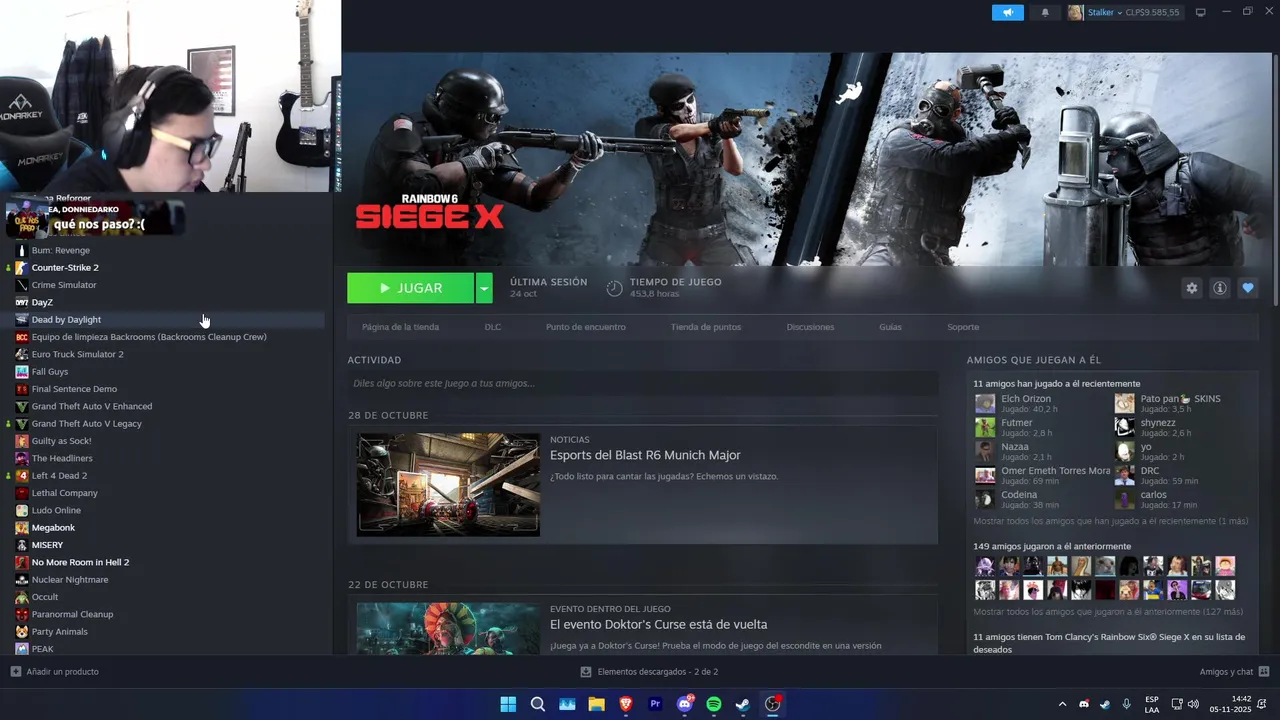Select Fall Guys in library
Image resolution: width=1280 pixels, height=720 pixels.
click(50, 372)
